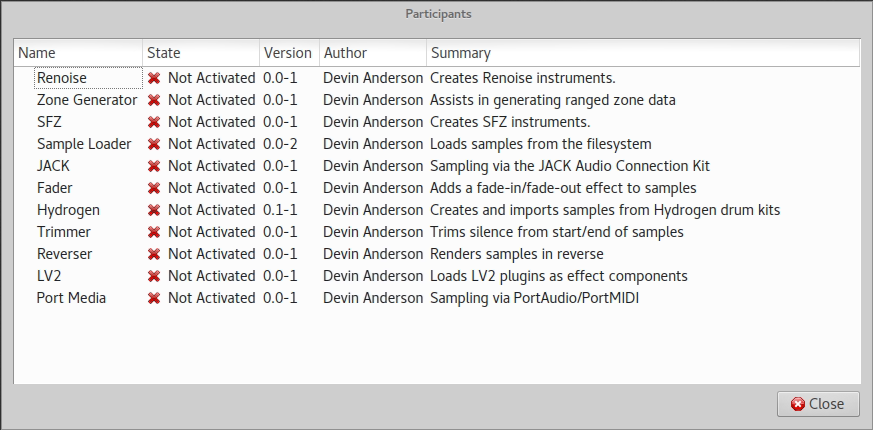Click the red X icon for JACK
Viewport: 873px width, 430px height.
coord(154,166)
